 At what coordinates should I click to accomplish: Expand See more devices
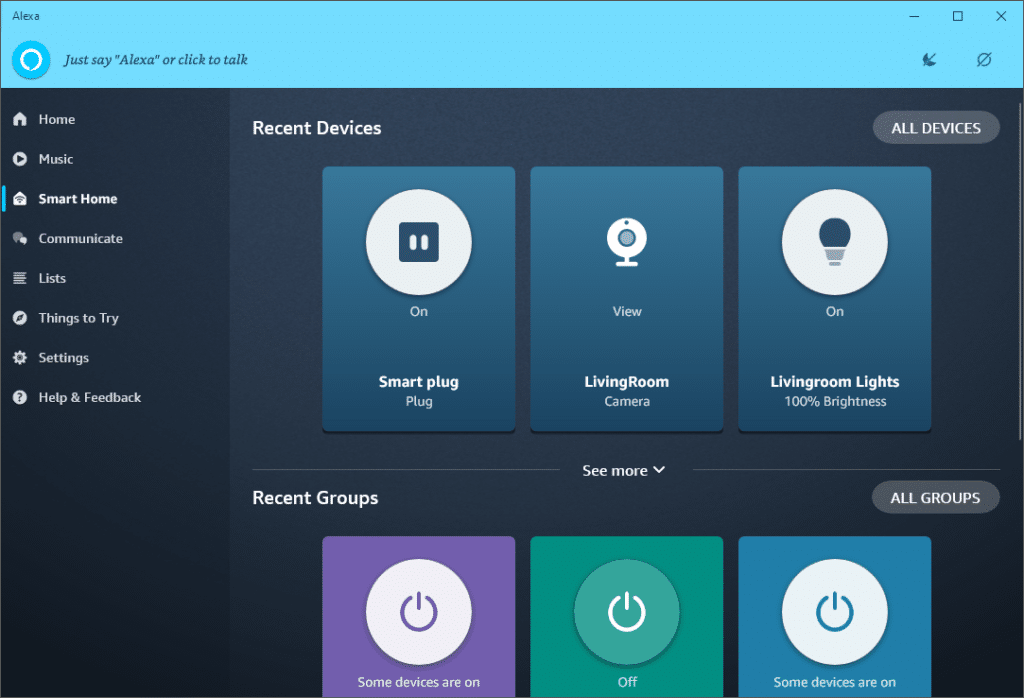pos(624,471)
